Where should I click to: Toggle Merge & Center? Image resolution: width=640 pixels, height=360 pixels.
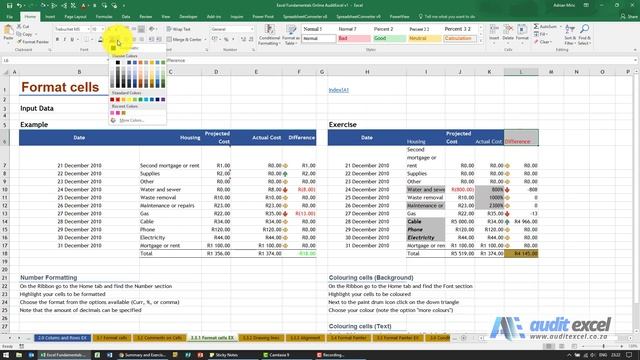click(x=184, y=40)
